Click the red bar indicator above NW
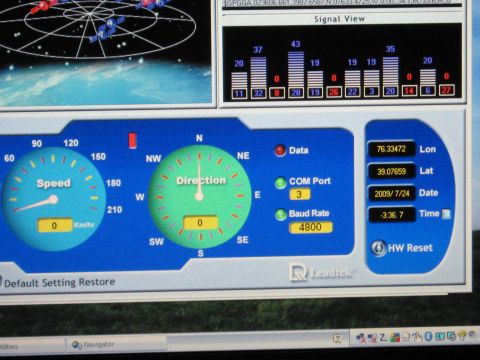The width and height of the screenshot is (480, 360). 133,141
